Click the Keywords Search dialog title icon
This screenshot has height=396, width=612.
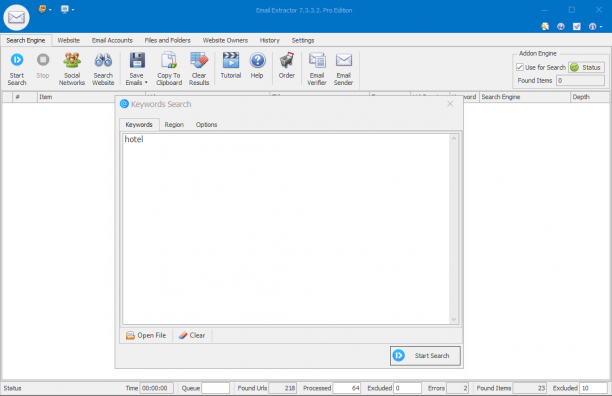pos(124,104)
